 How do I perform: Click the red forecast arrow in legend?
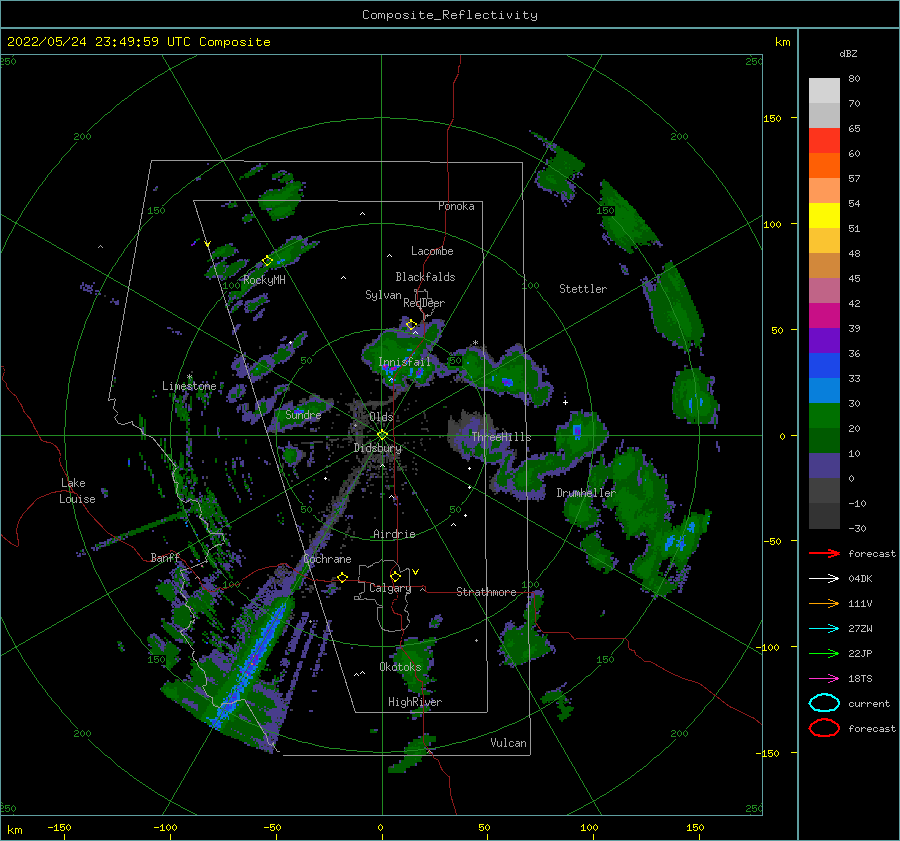point(824,553)
